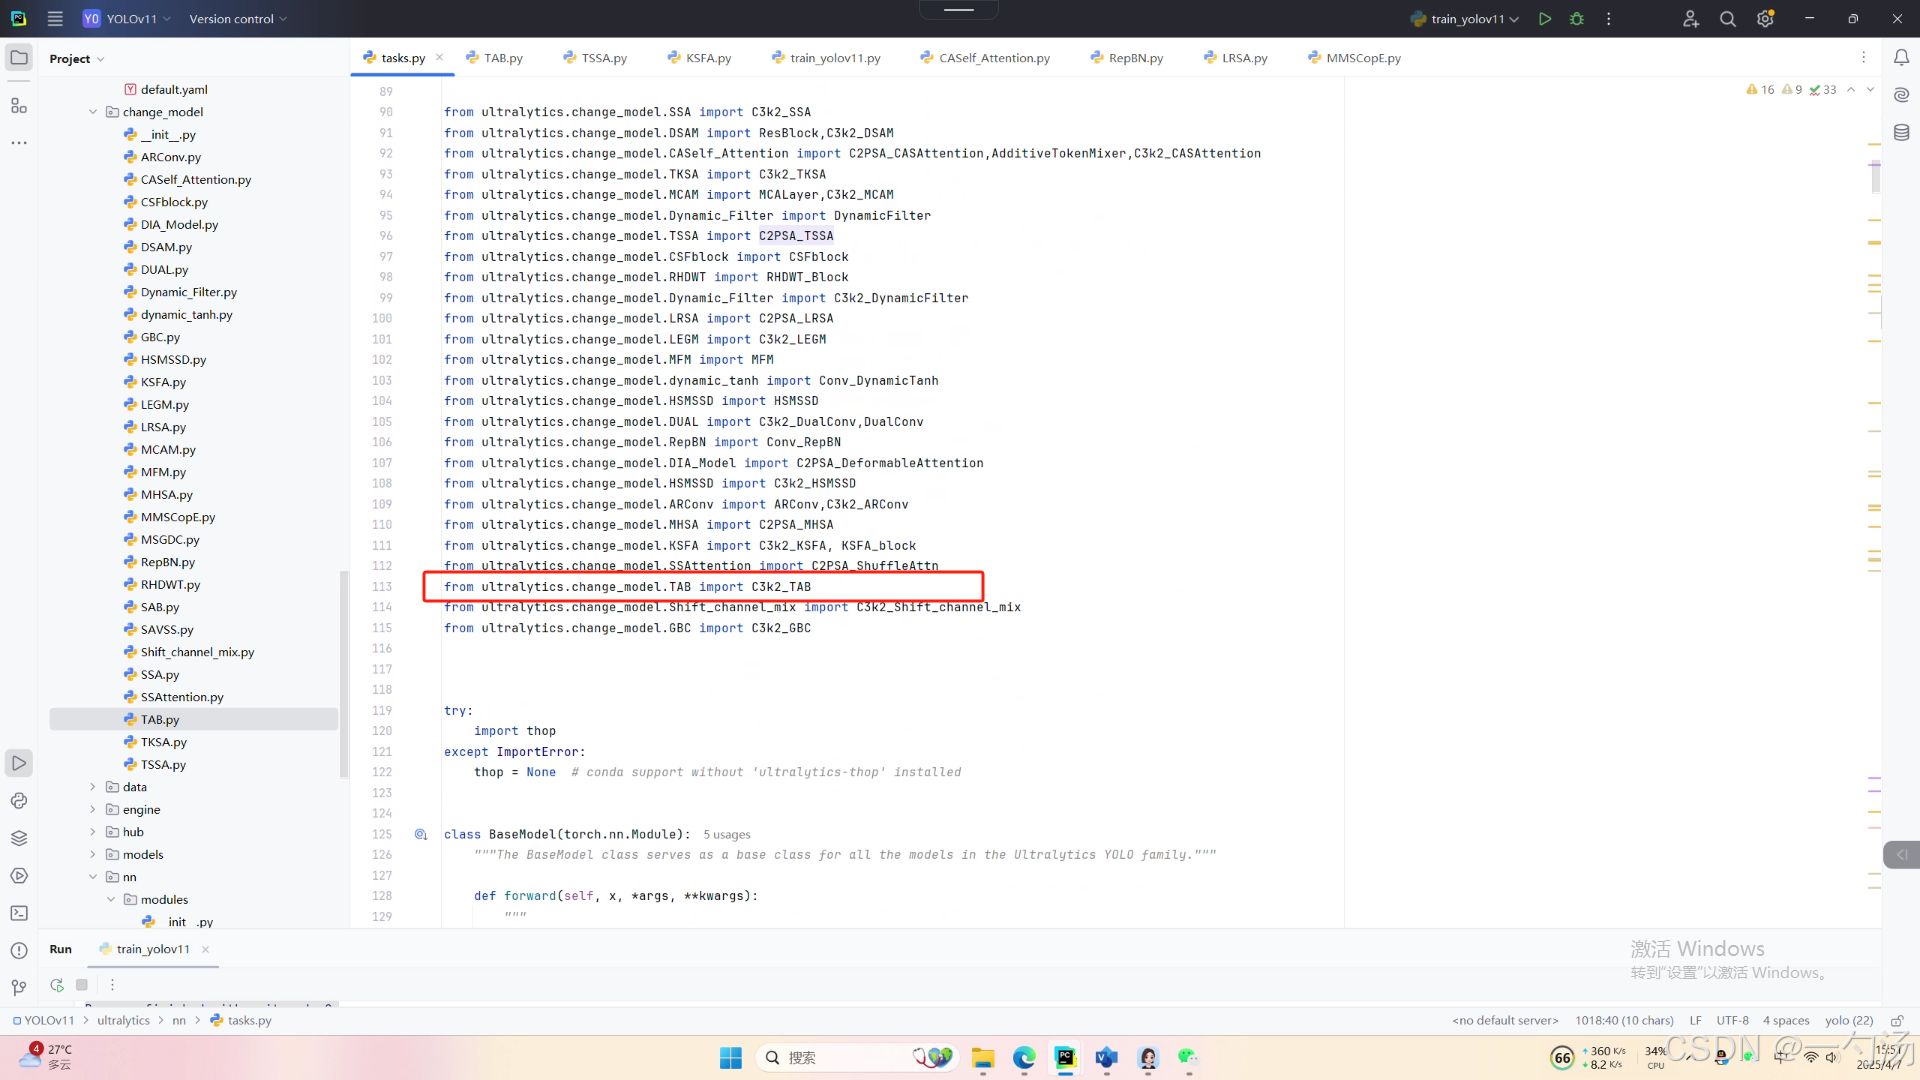Run the train_yolov11 configuration
This screenshot has height=1080, width=1920.
point(1545,19)
